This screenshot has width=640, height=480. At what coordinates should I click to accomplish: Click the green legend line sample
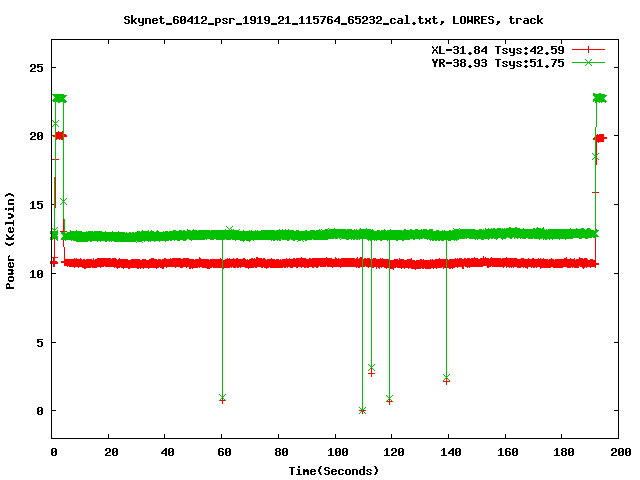588,62
